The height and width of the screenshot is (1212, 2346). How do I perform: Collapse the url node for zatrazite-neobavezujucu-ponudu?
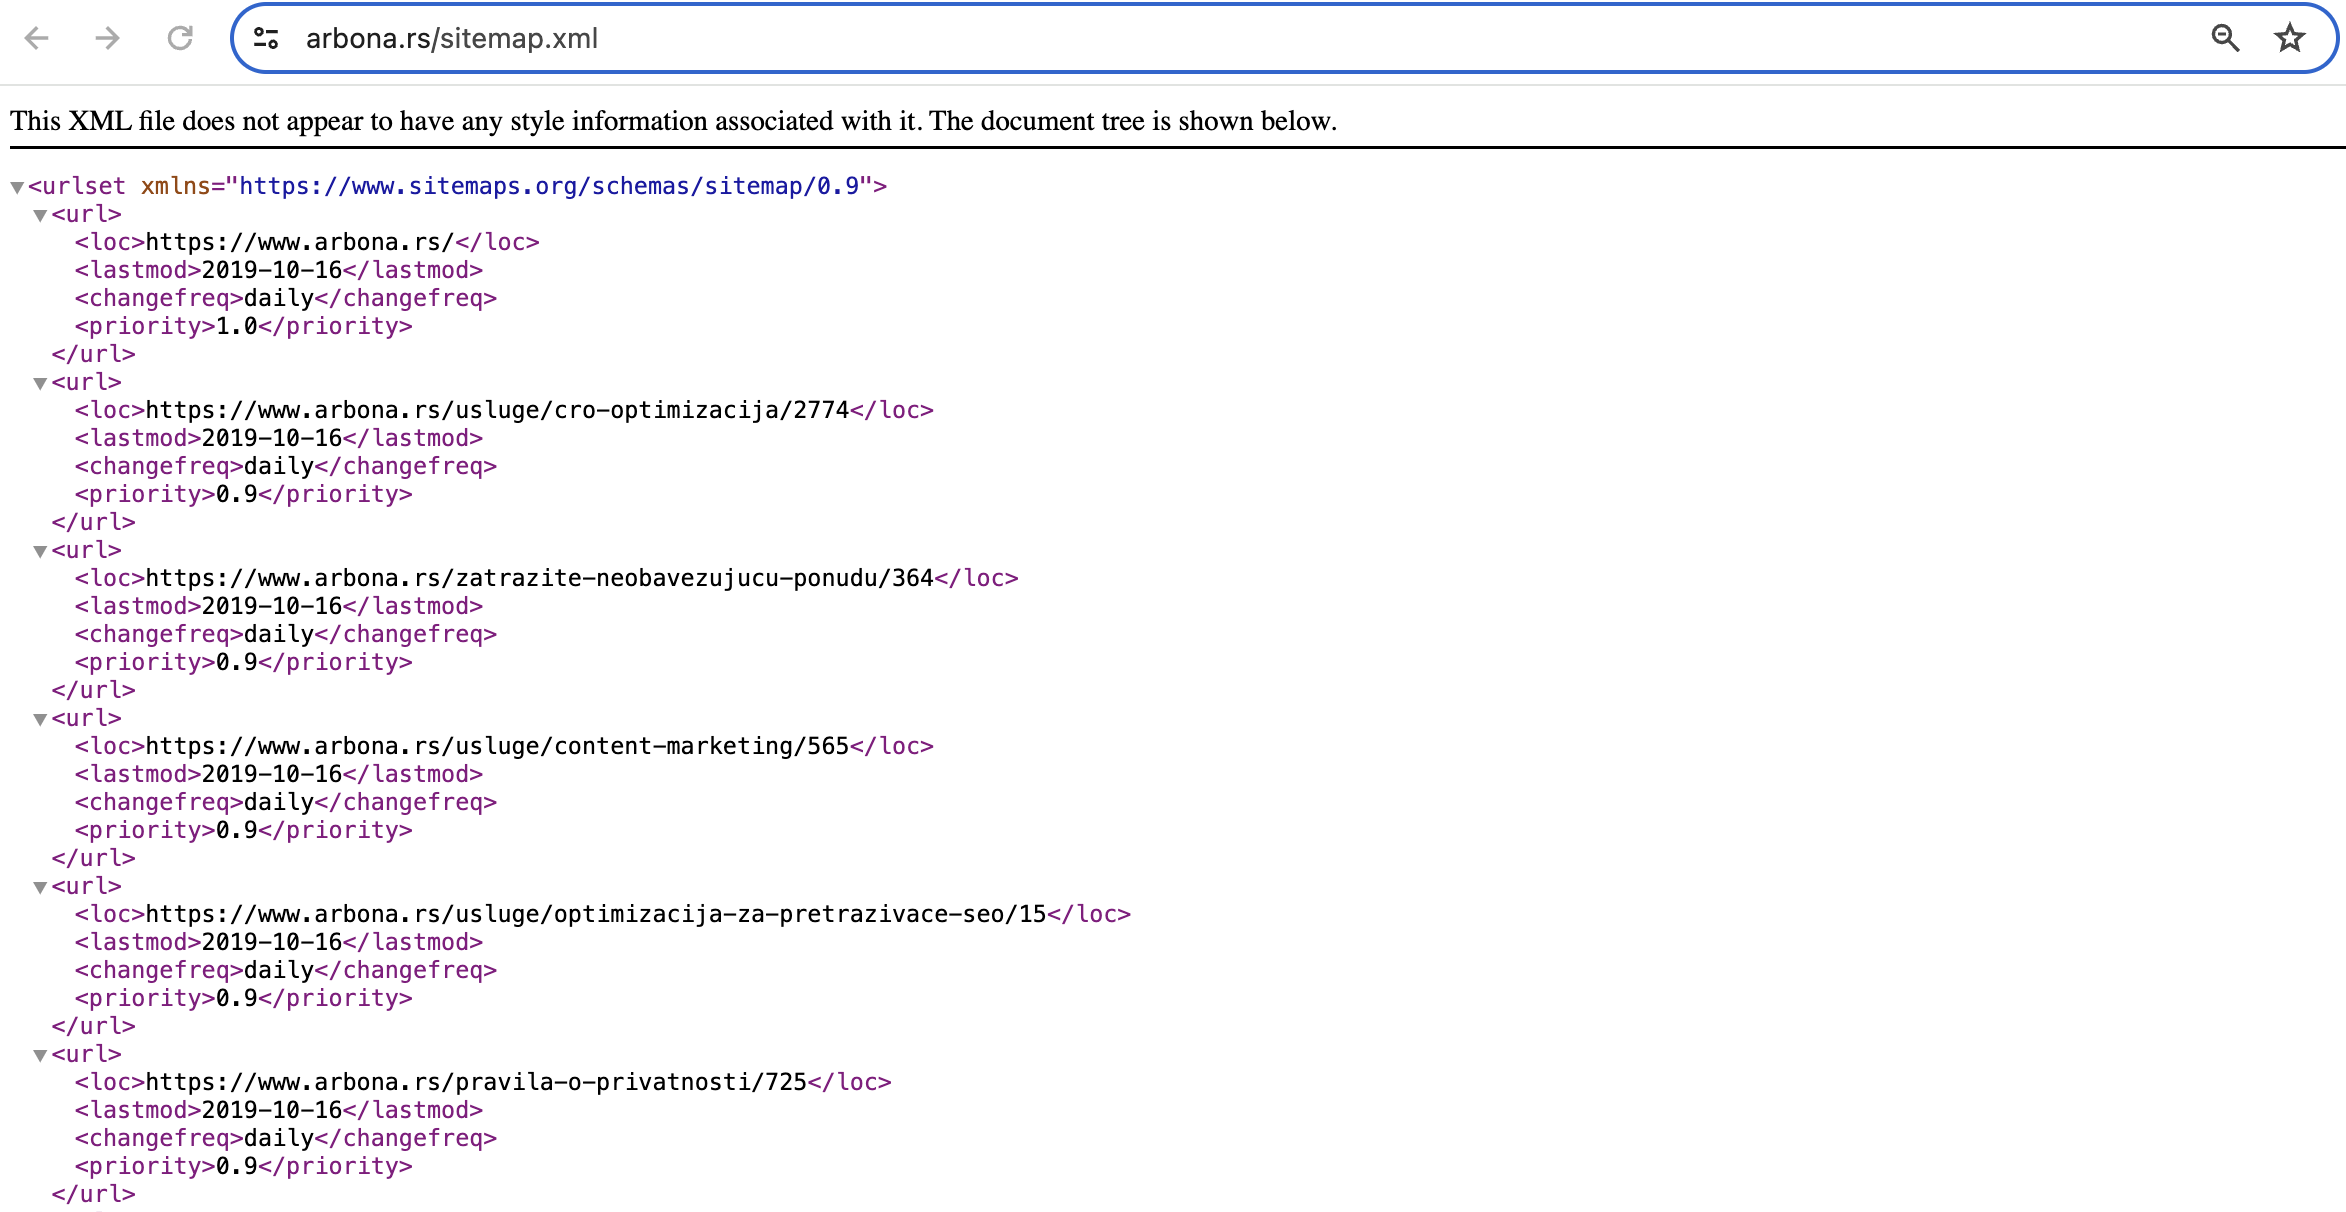pyautogui.click(x=40, y=551)
